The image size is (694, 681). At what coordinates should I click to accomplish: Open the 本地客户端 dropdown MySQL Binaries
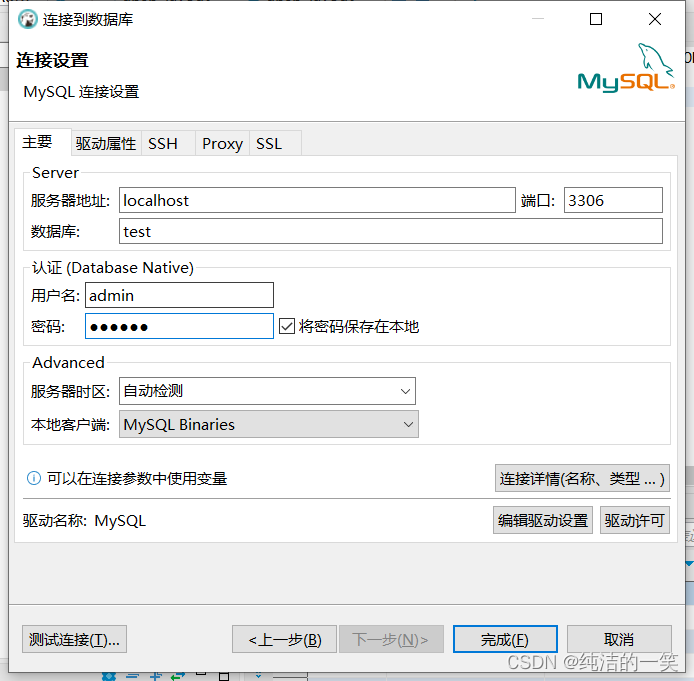pyautogui.click(x=269, y=424)
